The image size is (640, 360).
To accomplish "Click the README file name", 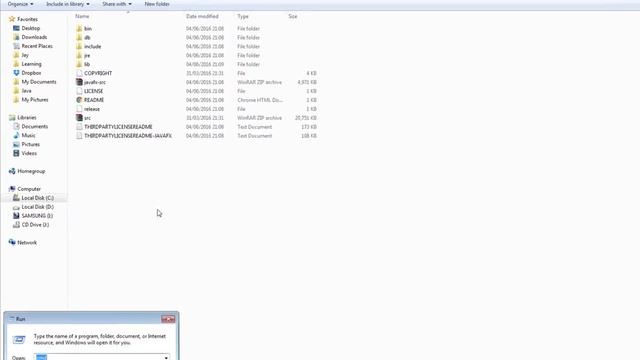I will pos(94,100).
